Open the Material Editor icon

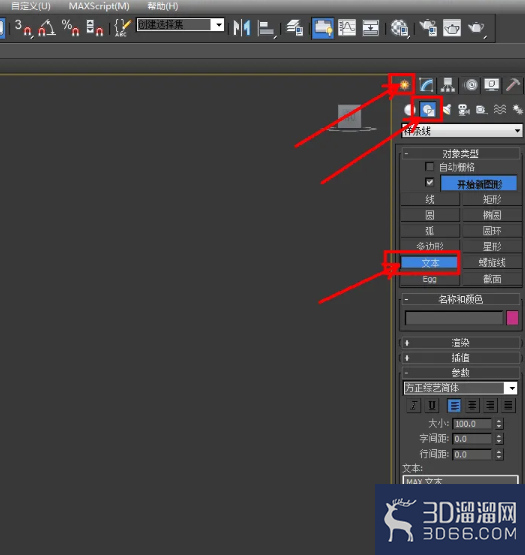[x=399, y=28]
